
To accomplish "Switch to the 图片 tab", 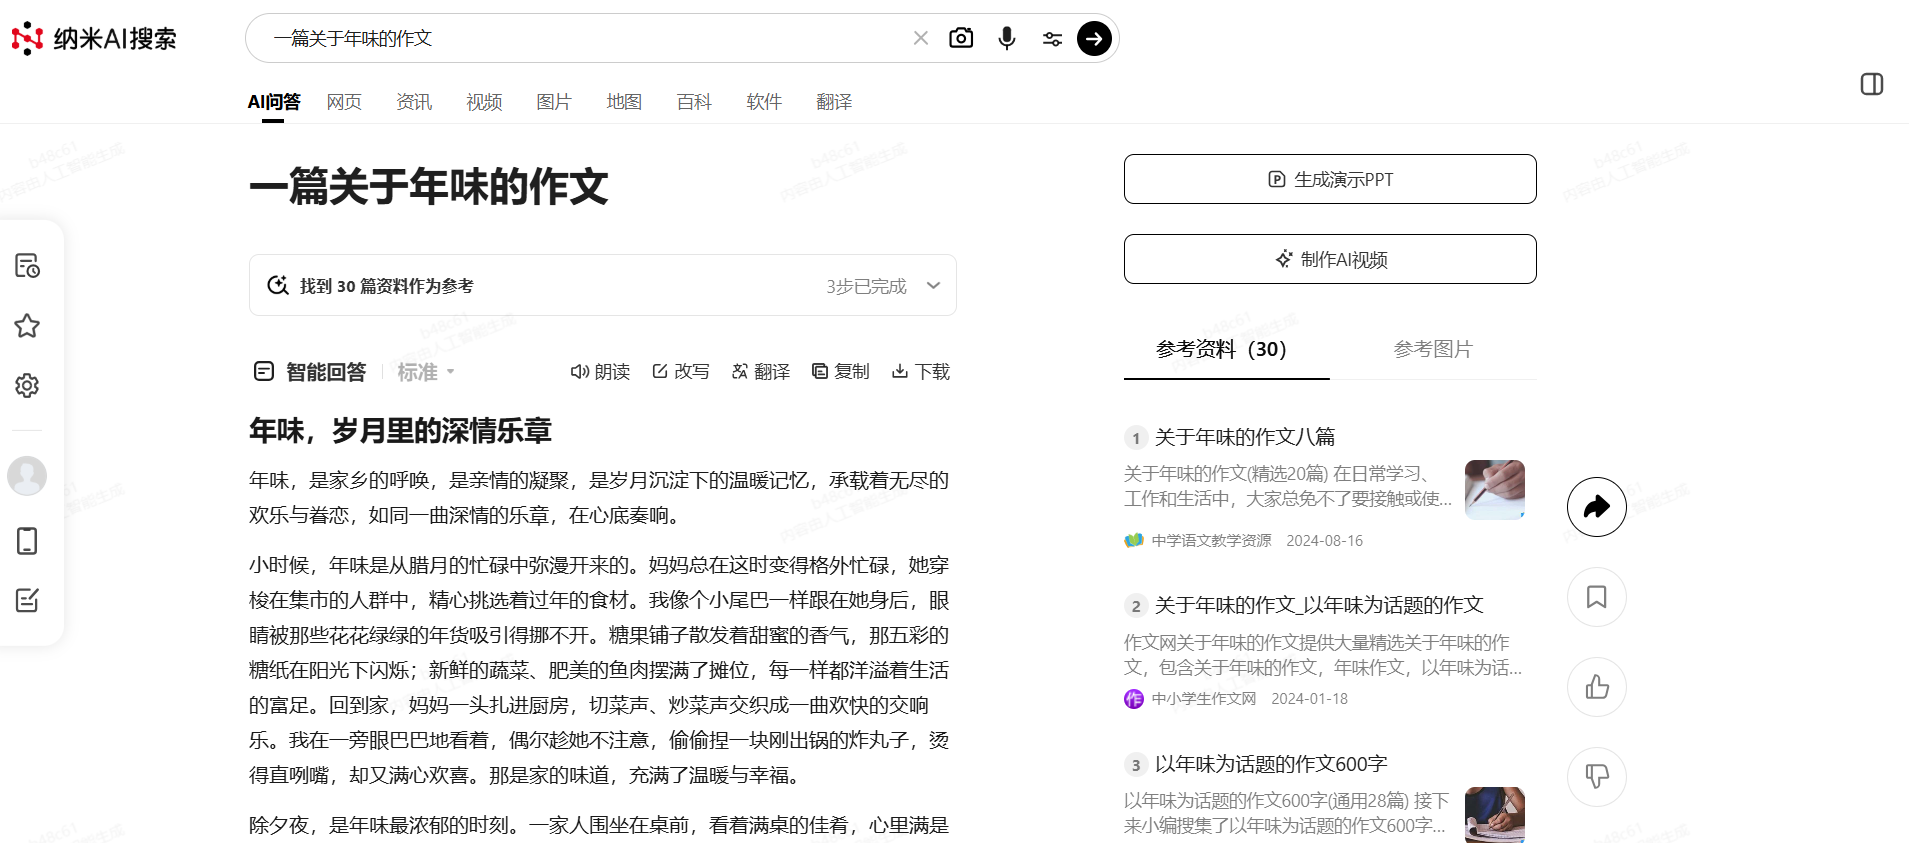I will 554,102.
